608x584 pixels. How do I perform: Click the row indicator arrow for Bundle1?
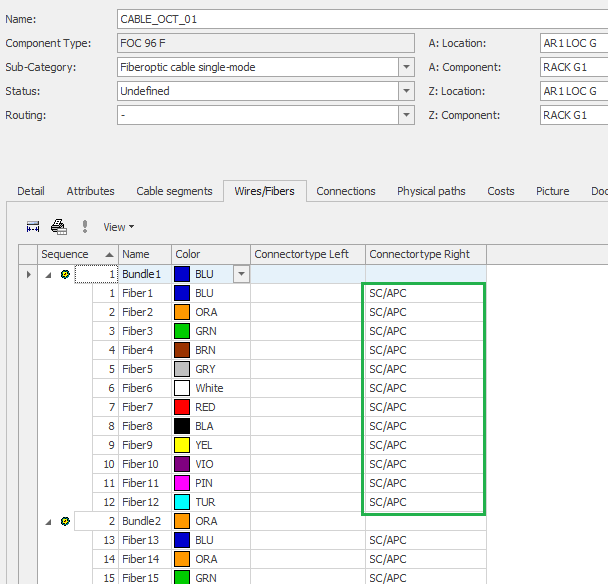(28, 275)
